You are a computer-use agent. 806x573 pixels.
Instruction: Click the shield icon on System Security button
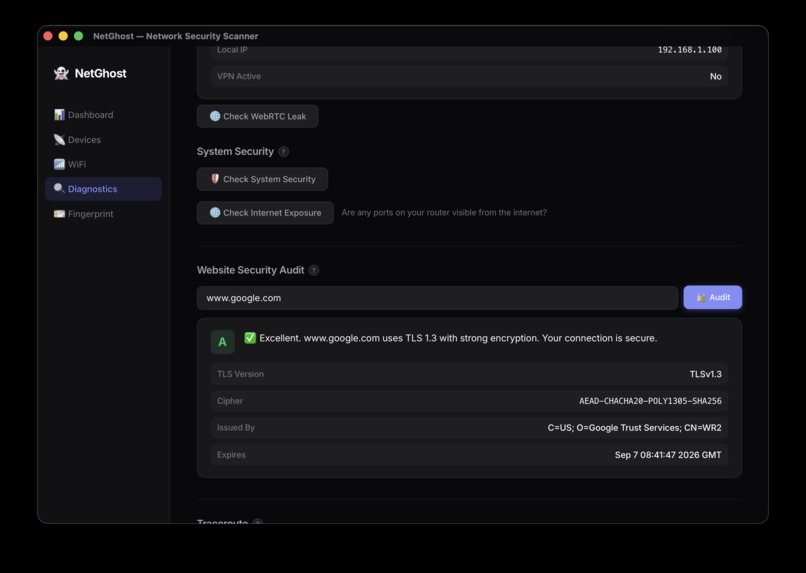click(215, 178)
